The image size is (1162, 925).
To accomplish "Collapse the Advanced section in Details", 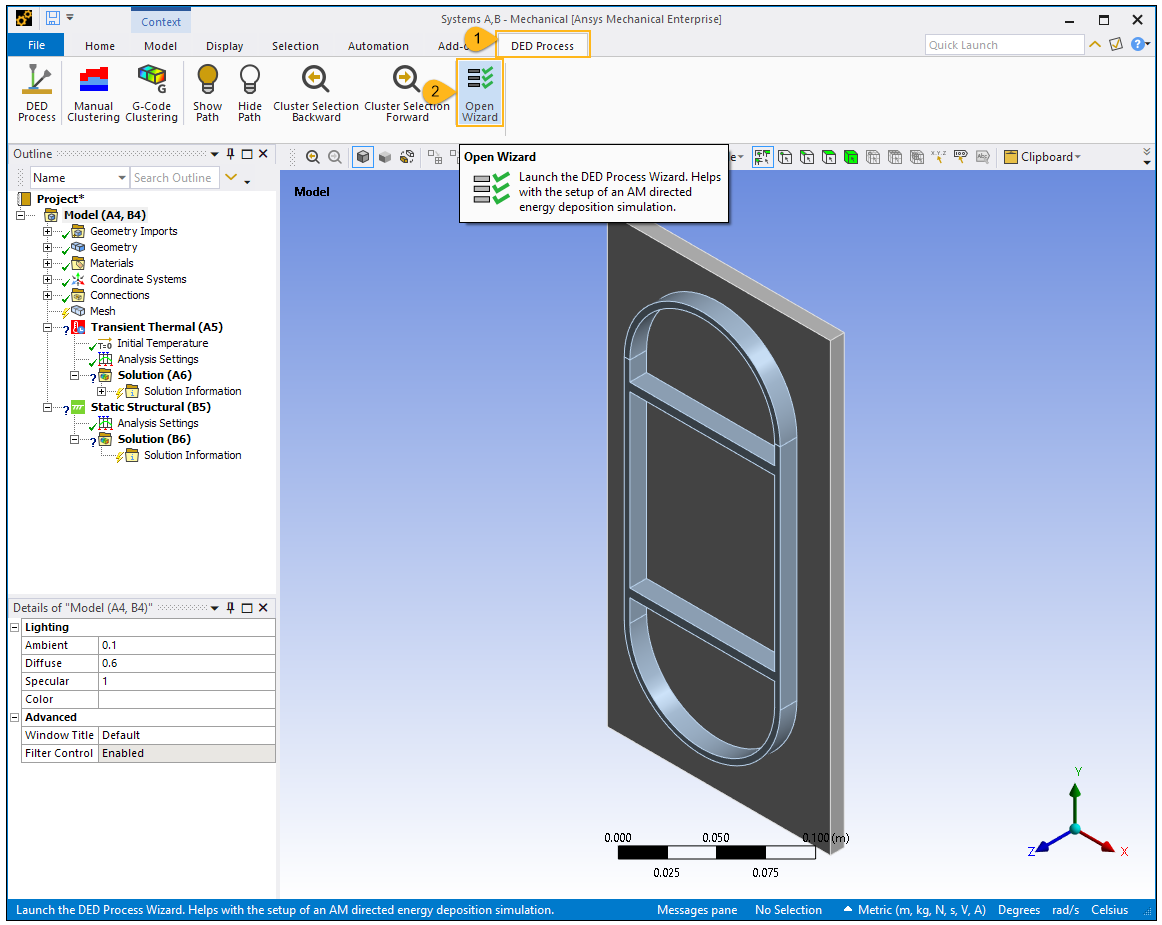I will tap(15, 717).
